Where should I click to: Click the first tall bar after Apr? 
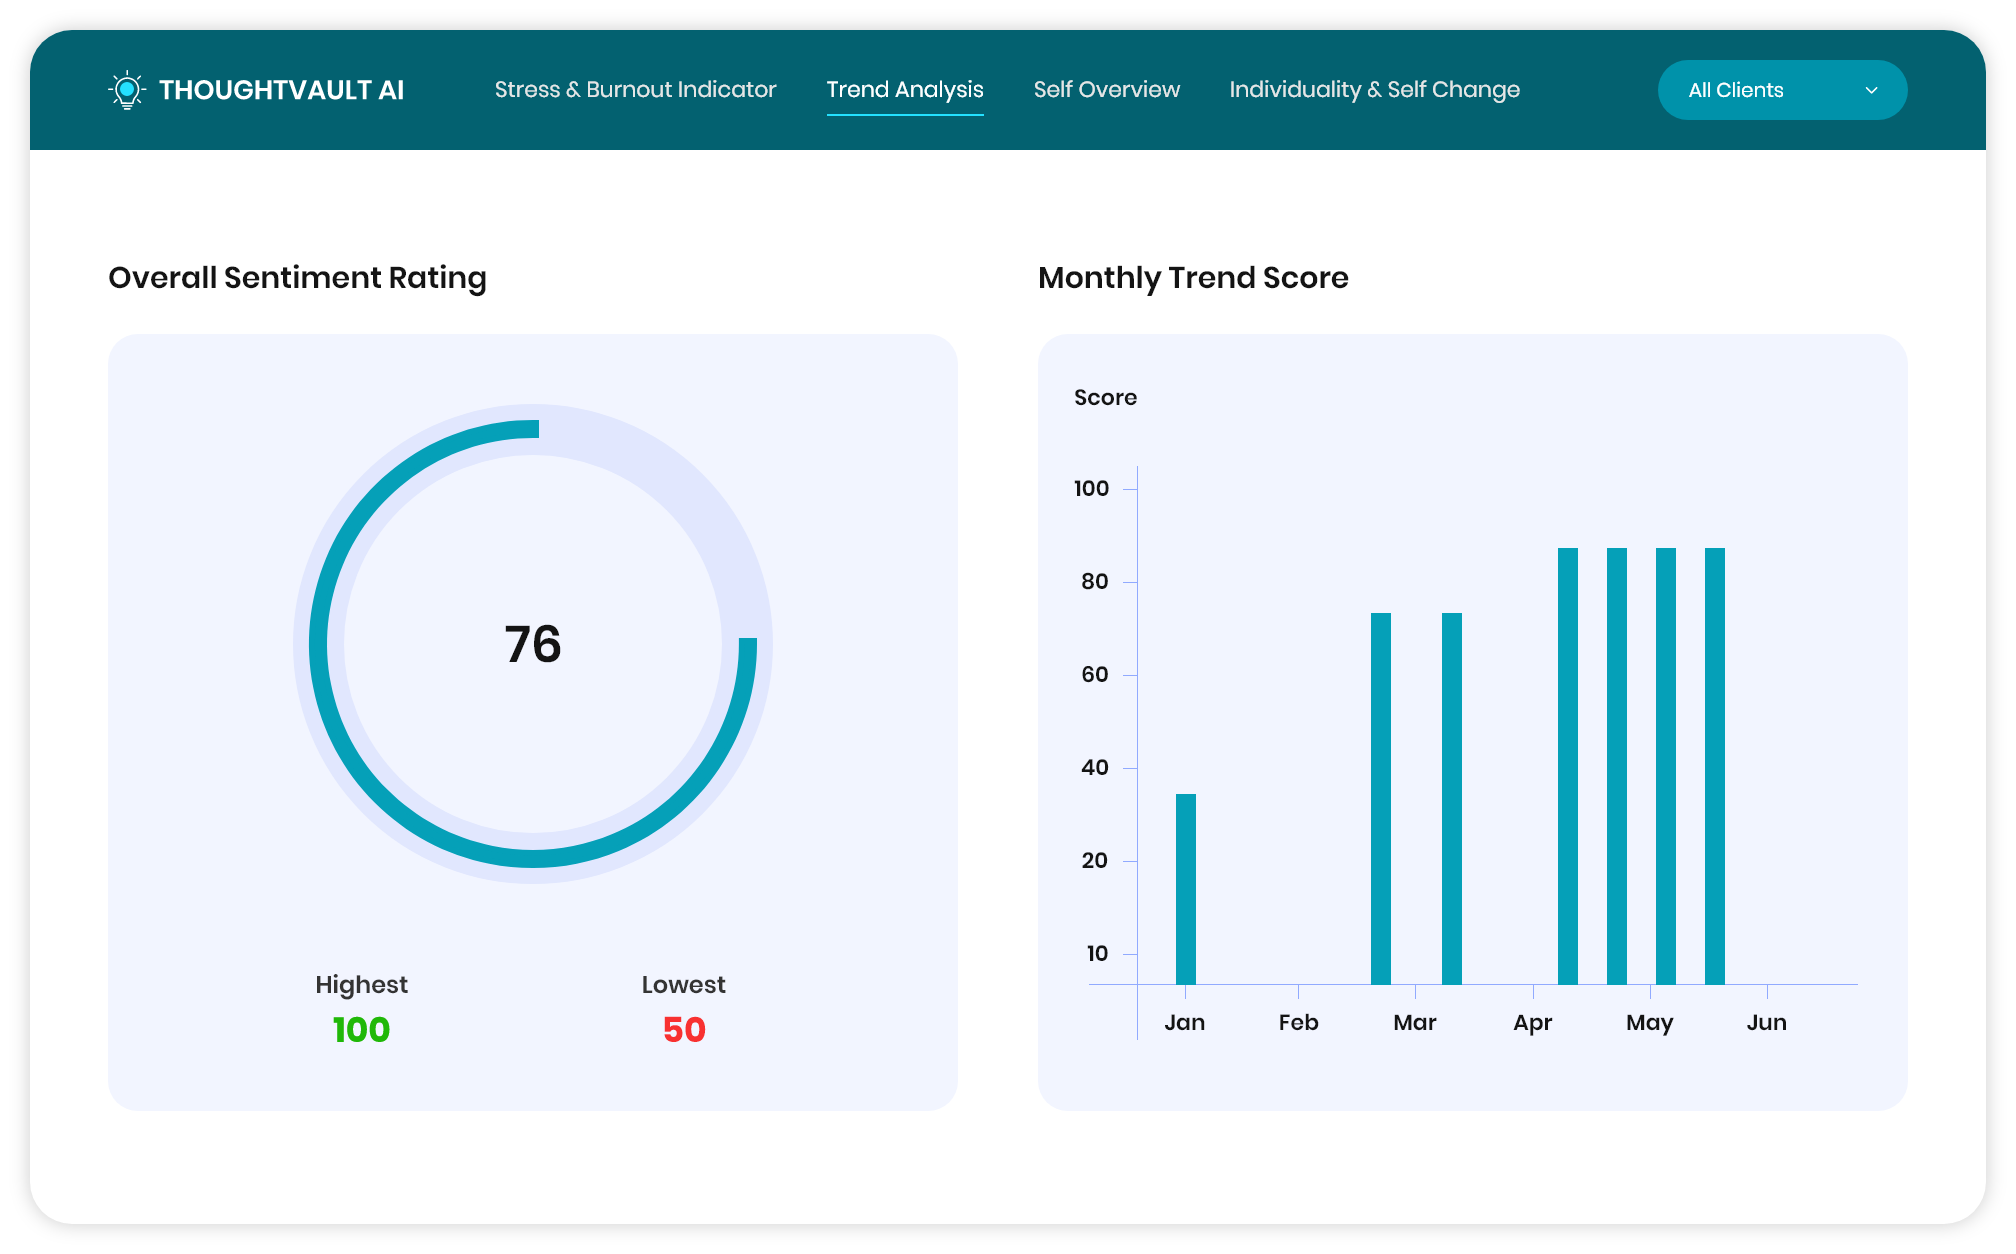(x=1567, y=765)
